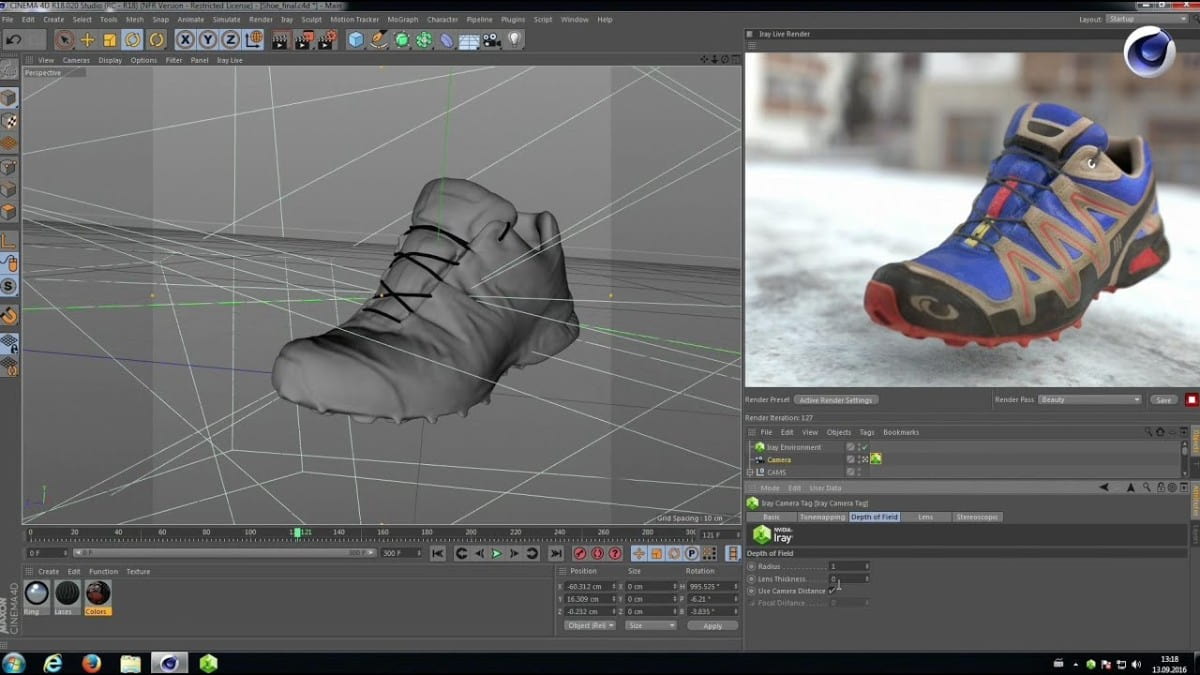Switch to the Tonemapping tab
1200x675 pixels.
coord(822,517)
